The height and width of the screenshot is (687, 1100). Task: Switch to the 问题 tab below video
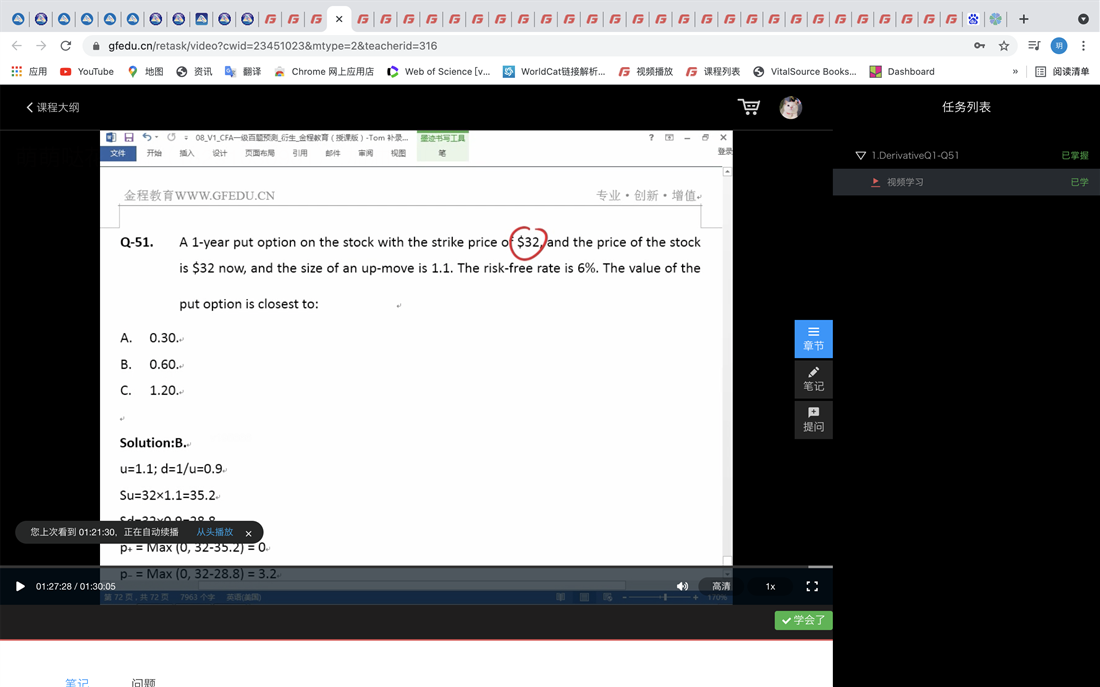143,681
